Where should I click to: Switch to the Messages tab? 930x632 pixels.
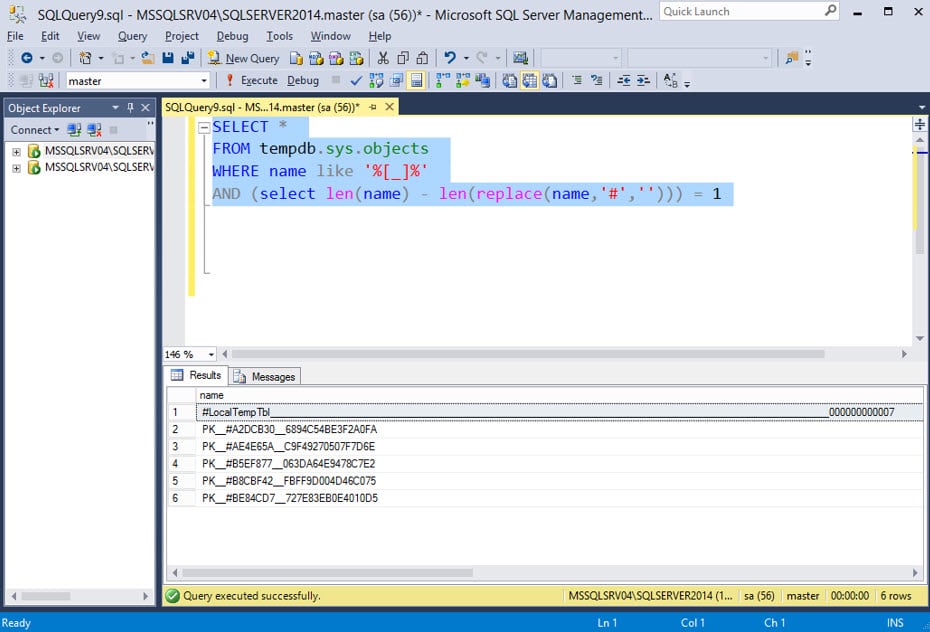tap(265, 376)
